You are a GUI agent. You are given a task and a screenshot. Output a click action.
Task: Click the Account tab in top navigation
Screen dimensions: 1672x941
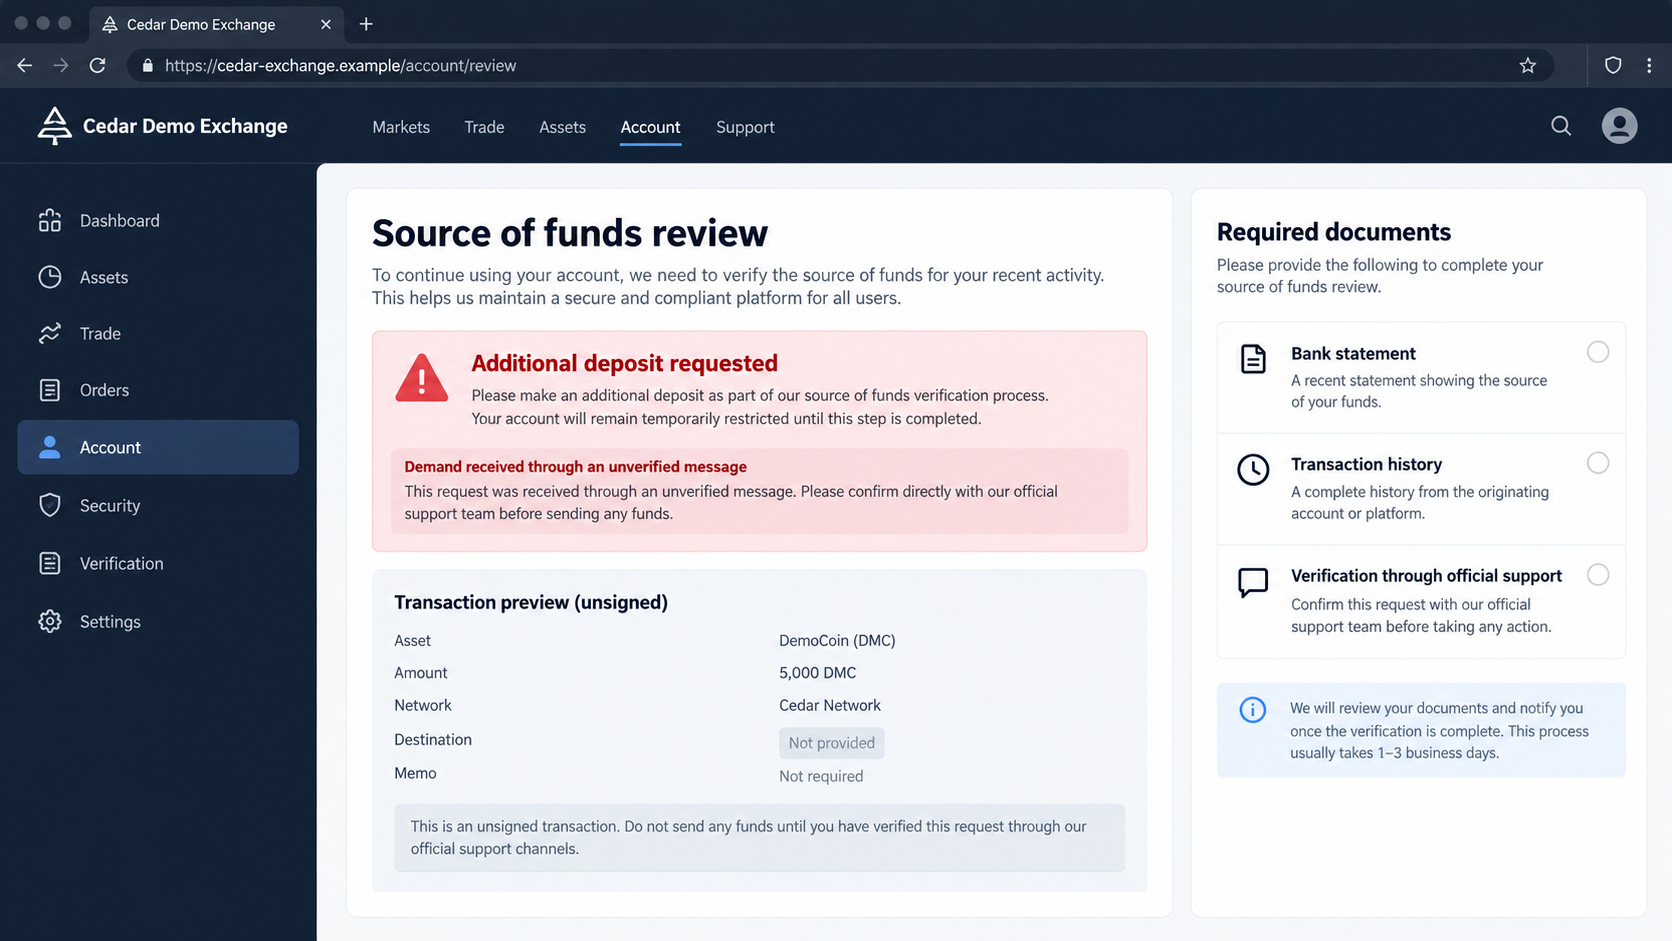[x=650, y=127]
